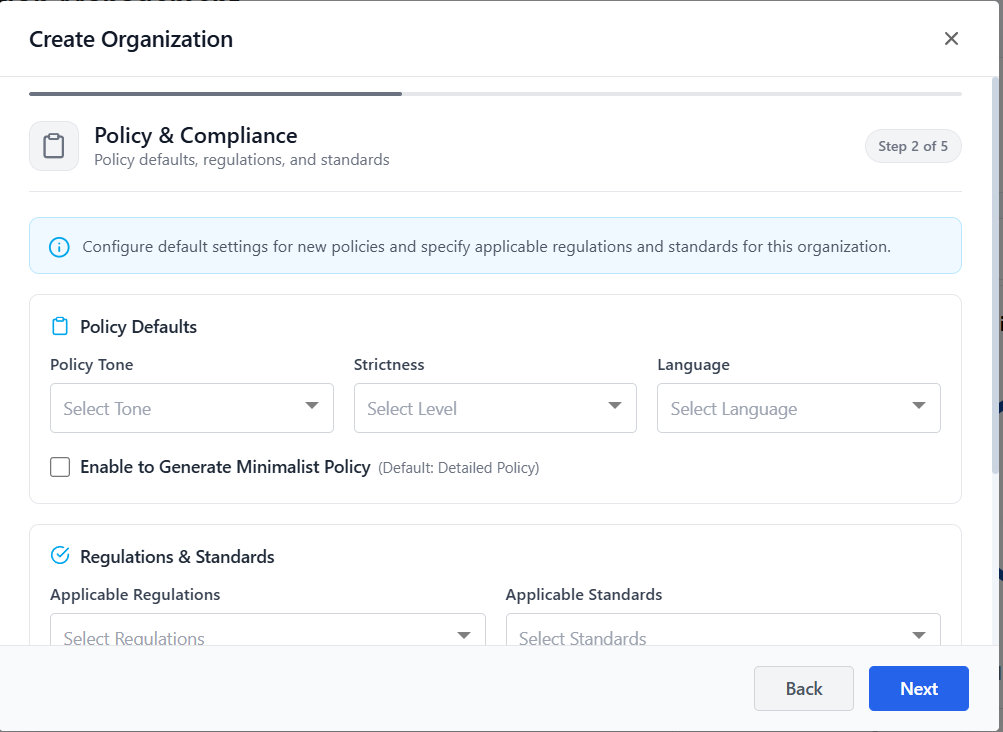Click the Regulations & Standards checkmark icon
Image resolution: width=1003 pixels, height=732 pixels.
59,555
